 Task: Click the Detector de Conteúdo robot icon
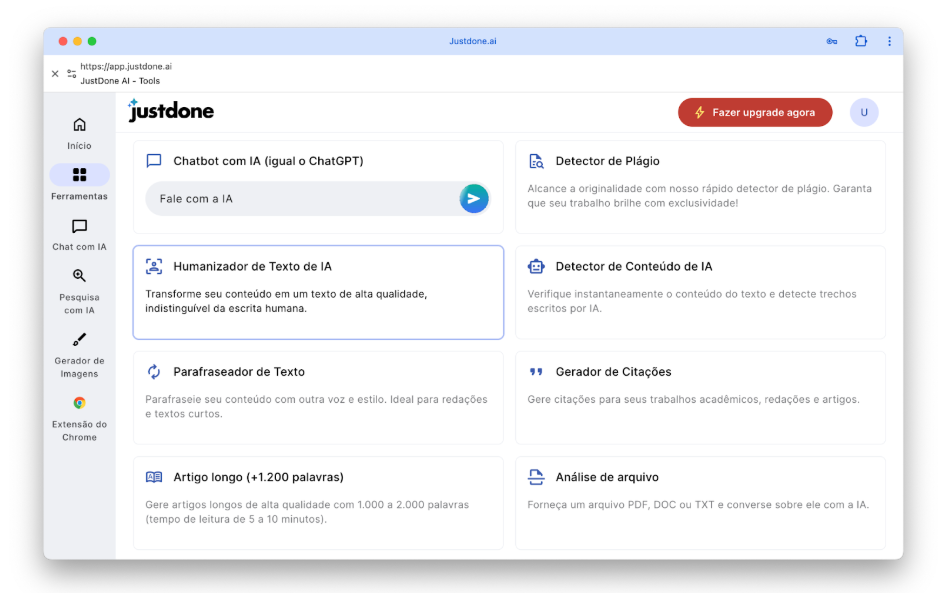tap(536, 266)
